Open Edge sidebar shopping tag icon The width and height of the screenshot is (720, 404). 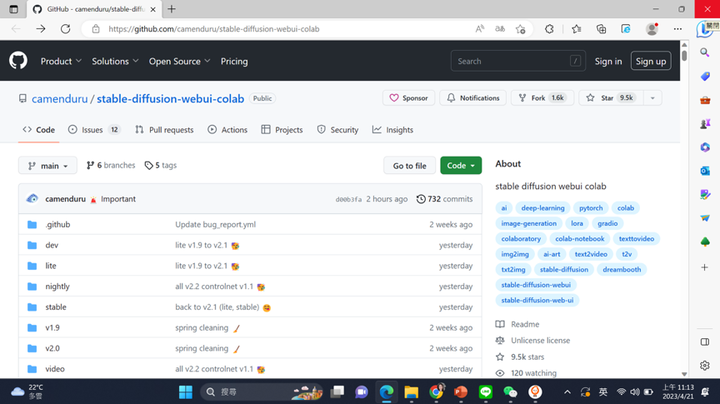coord(705,76)
